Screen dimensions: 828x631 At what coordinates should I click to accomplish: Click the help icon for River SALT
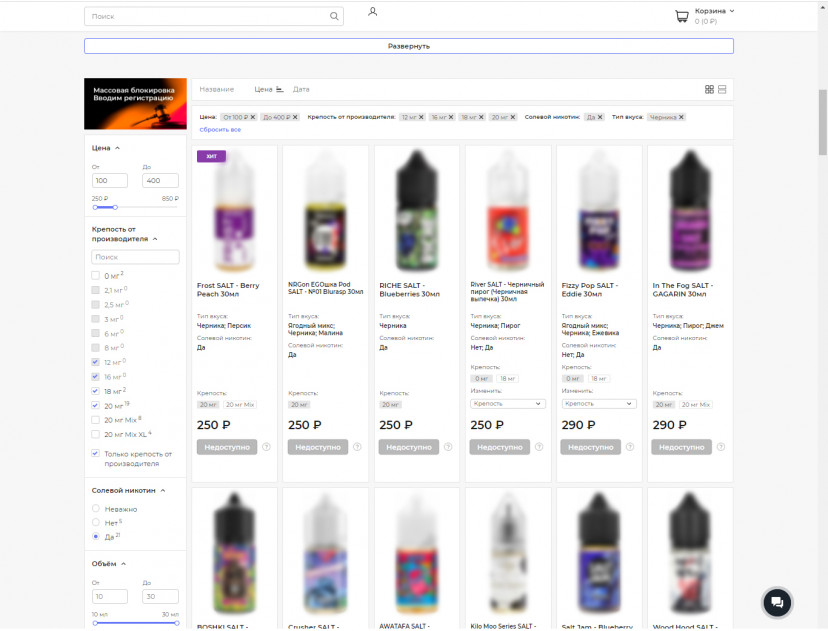point(539,447)
